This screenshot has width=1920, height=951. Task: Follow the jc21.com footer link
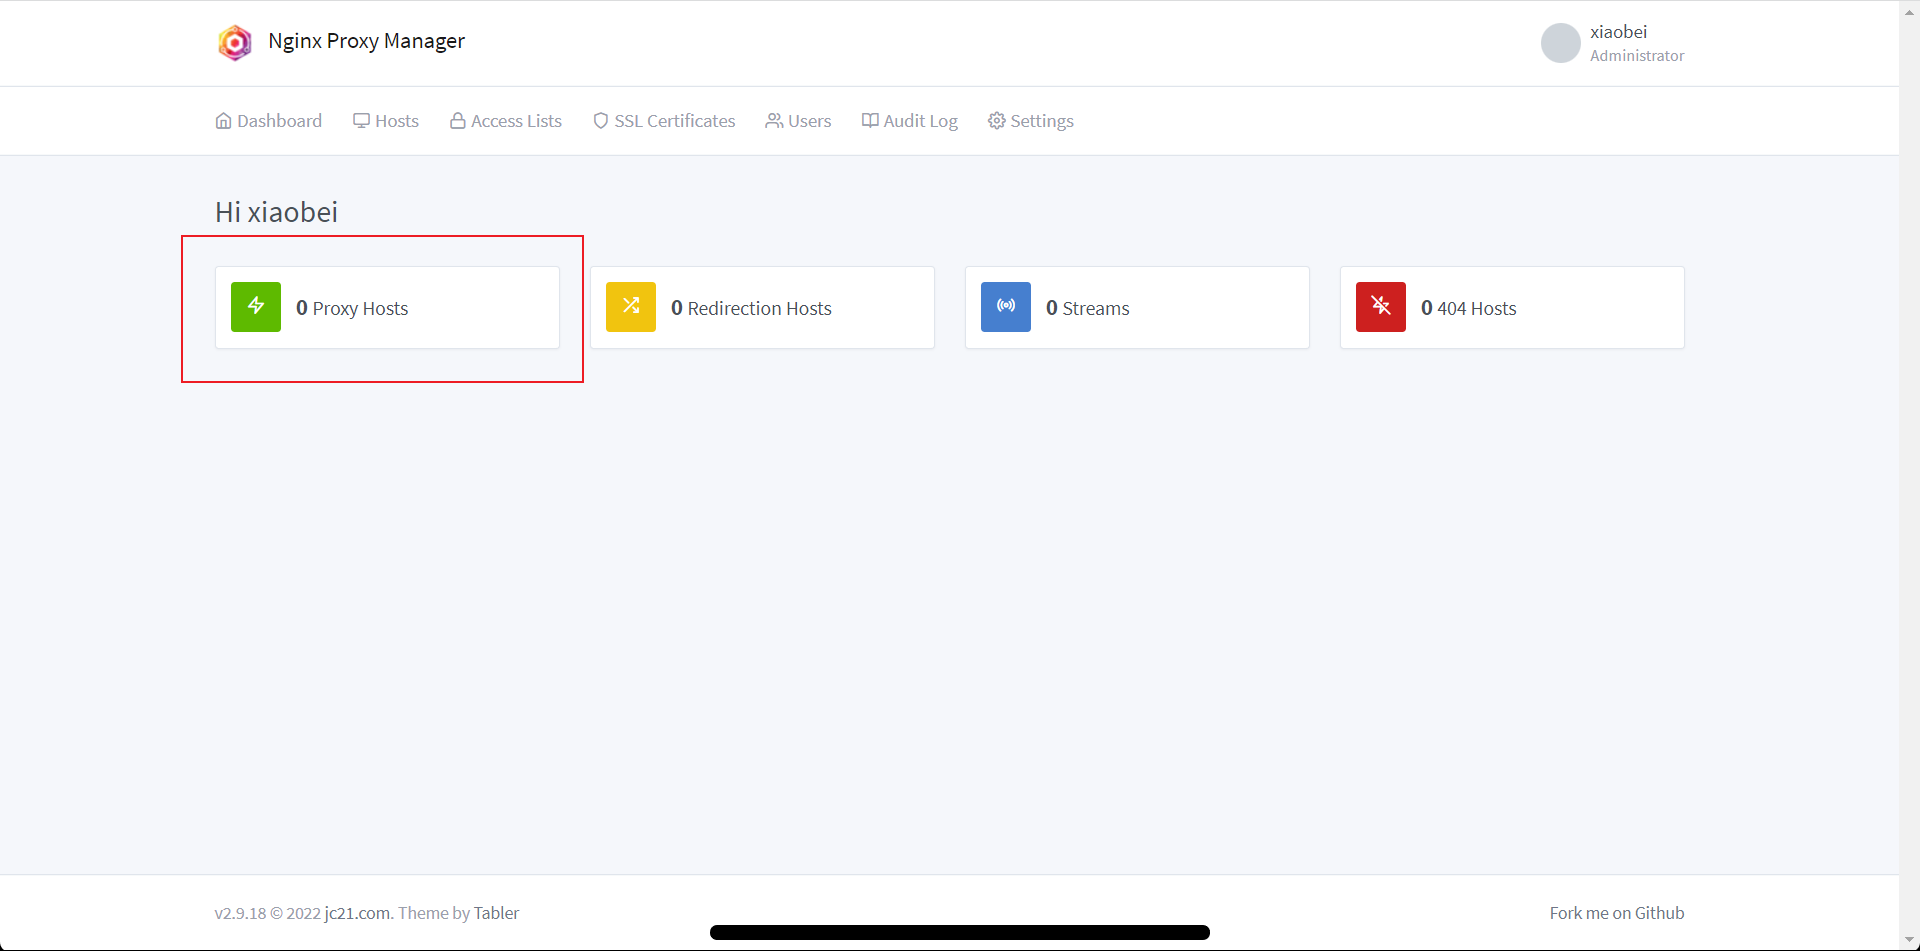click(x=357, y=913)
